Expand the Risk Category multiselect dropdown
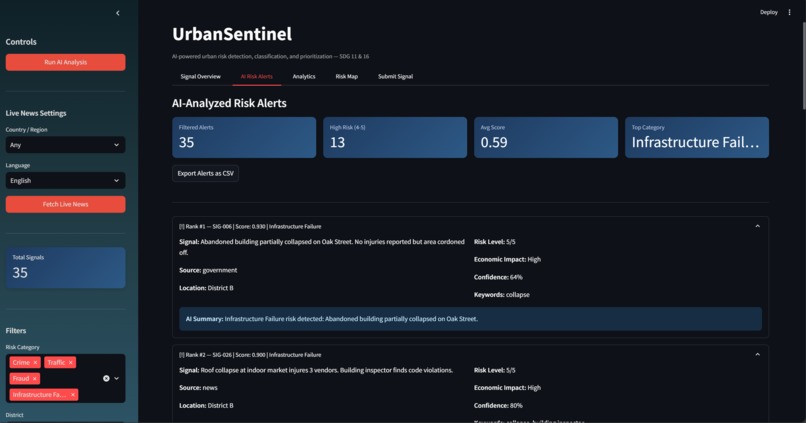Screen dimensions: 806x423 pyautogui.click(x=117, y=378)
